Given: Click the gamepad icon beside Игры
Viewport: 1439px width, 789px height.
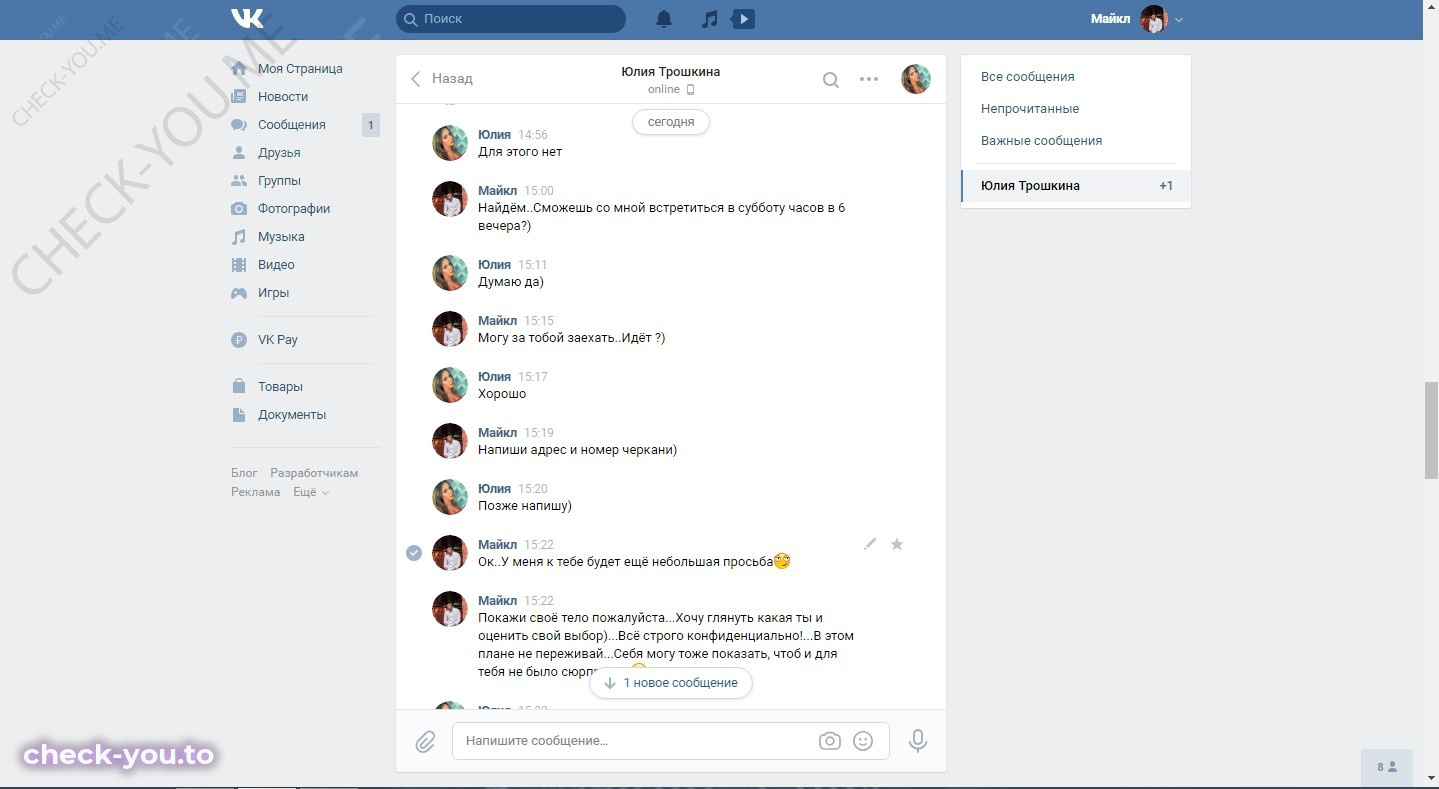Looking at the screenshot, I should coord(239,293).
